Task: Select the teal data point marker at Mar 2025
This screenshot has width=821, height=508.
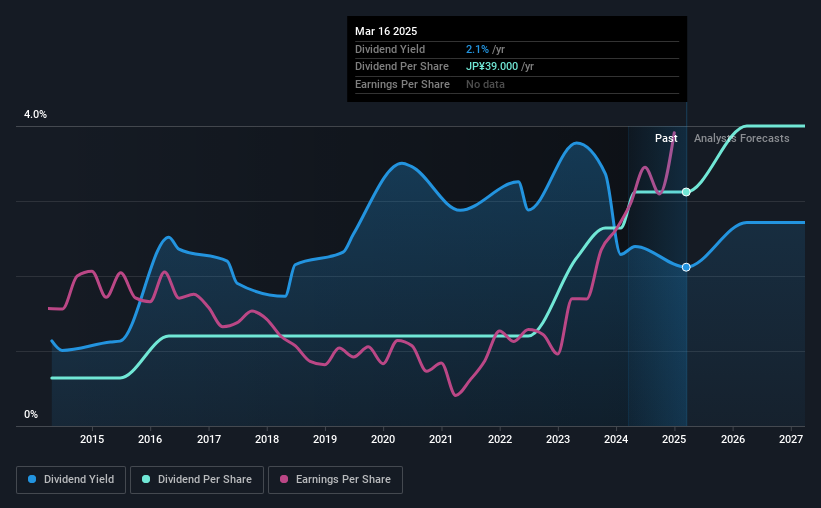Action: pos(686,192)
